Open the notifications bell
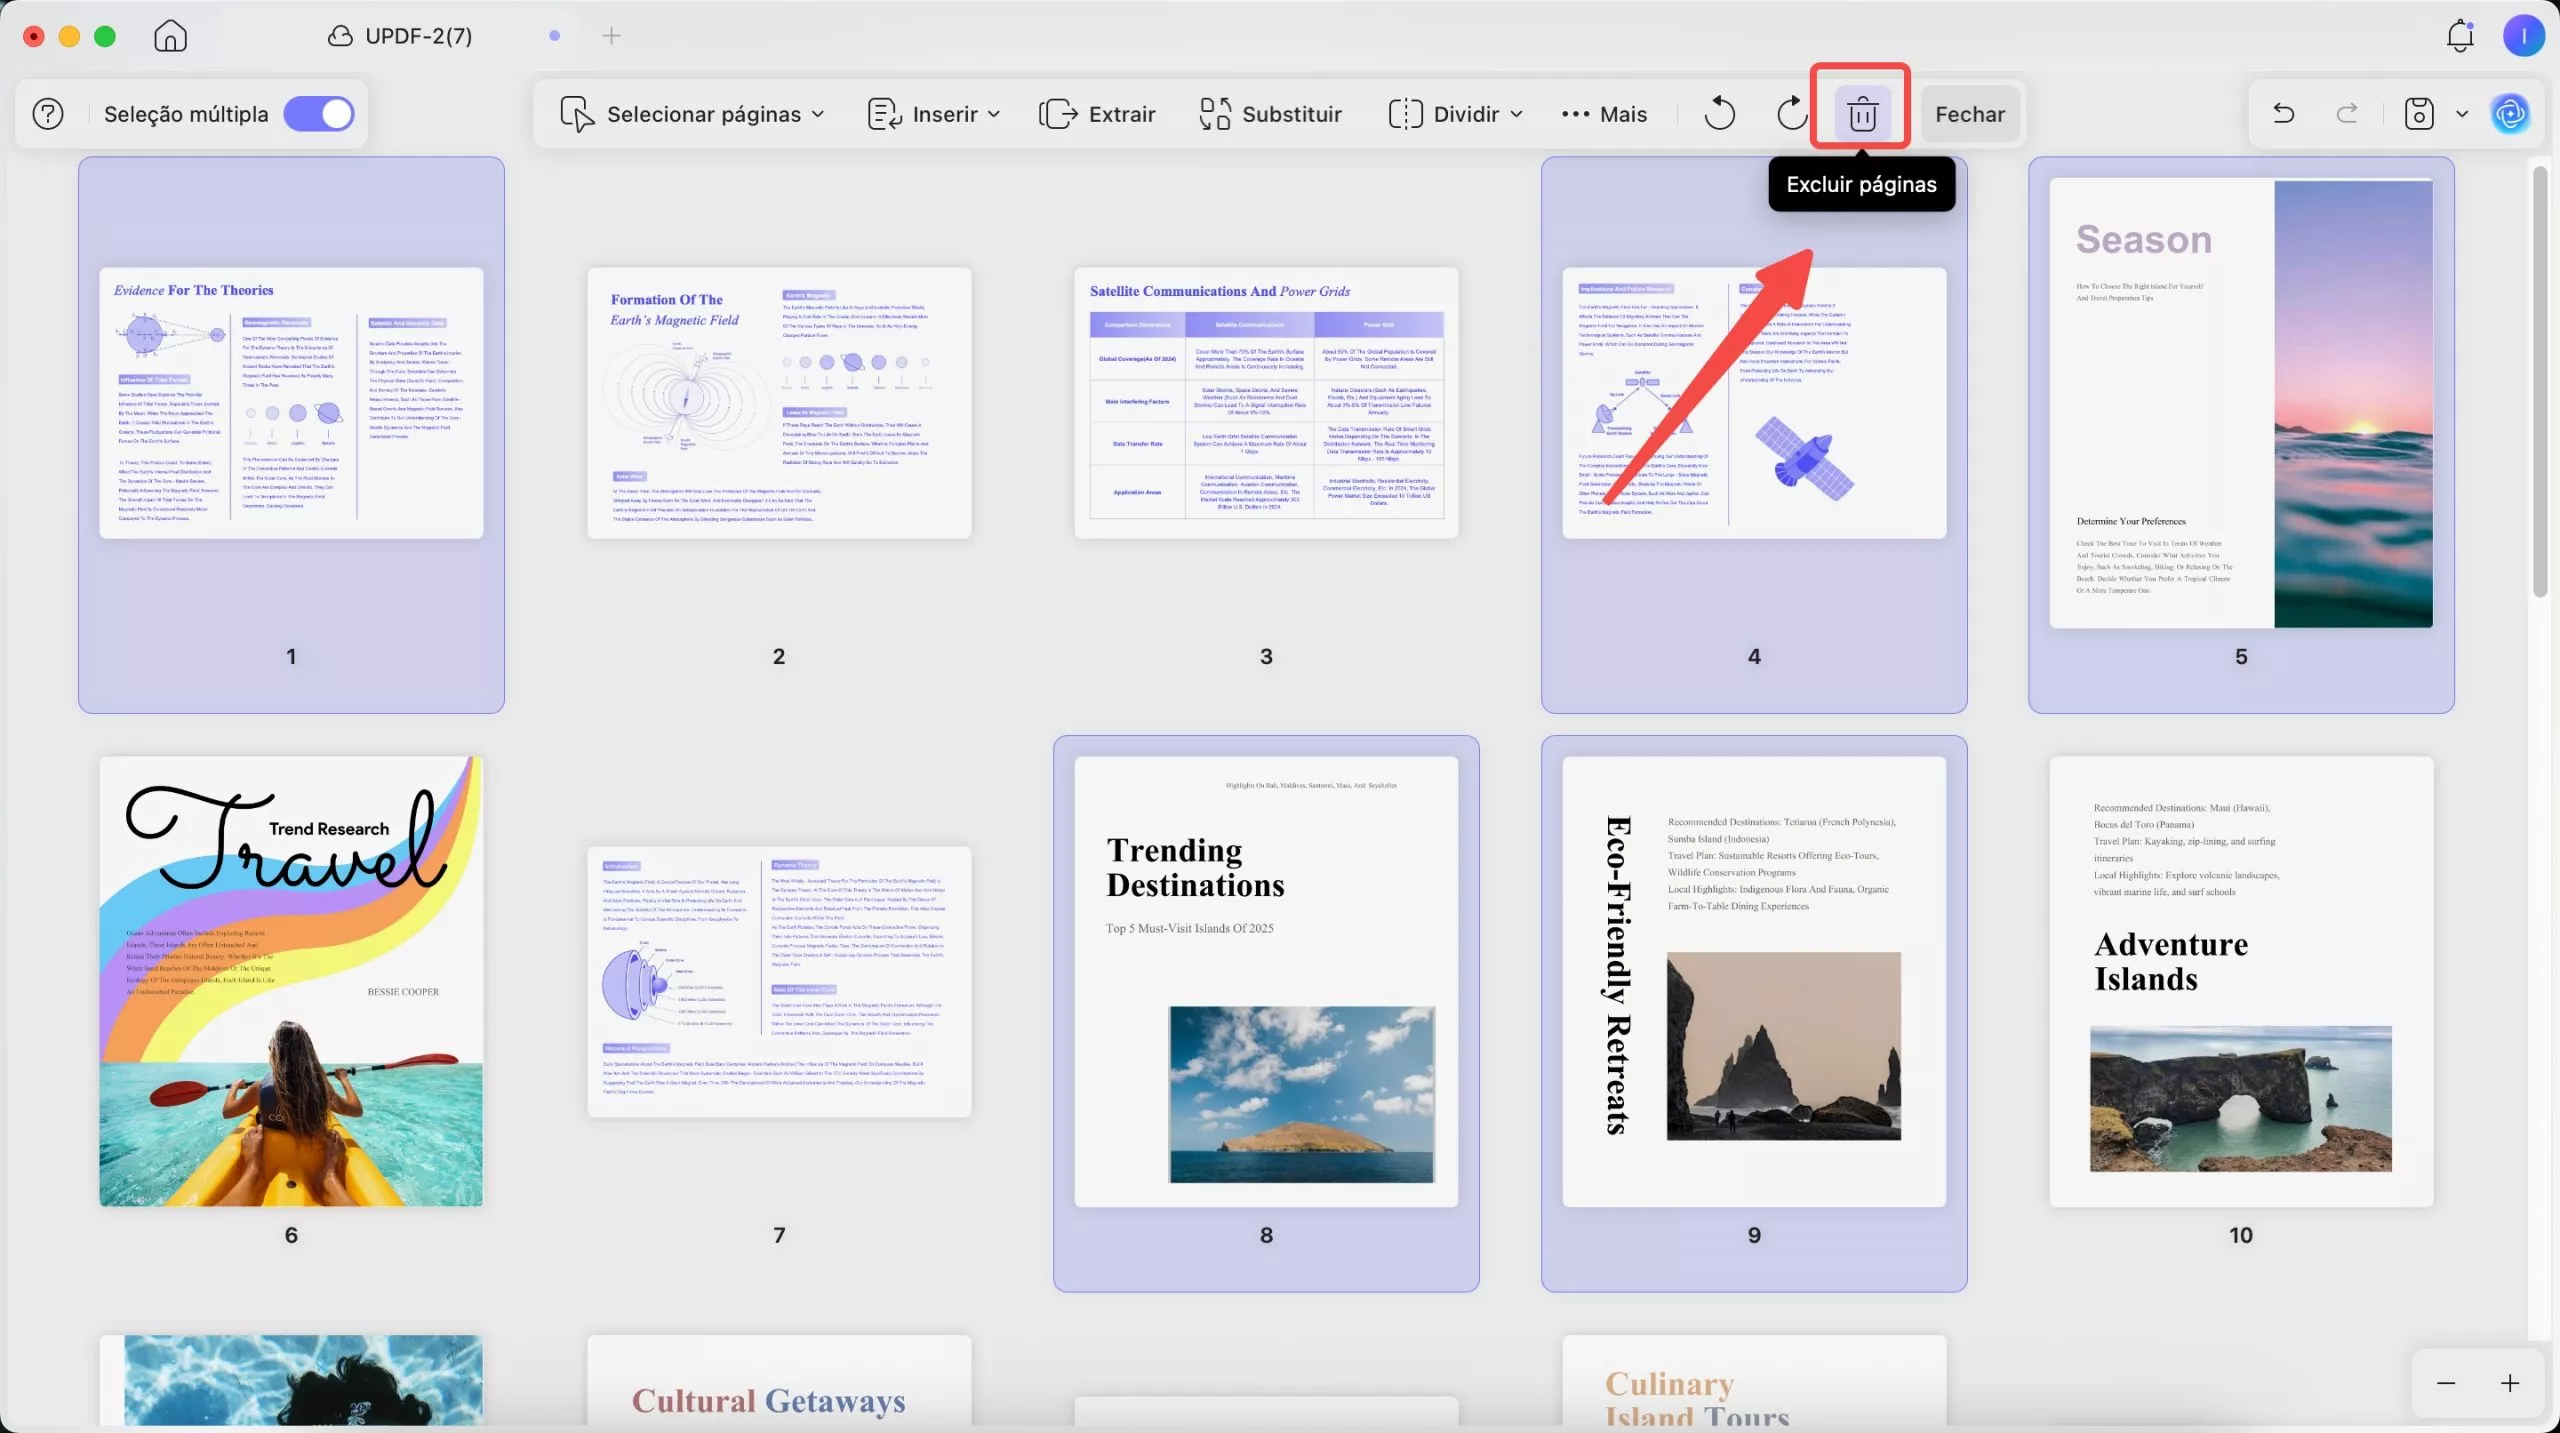The image size is (2560, 1433). [2460, 36]
